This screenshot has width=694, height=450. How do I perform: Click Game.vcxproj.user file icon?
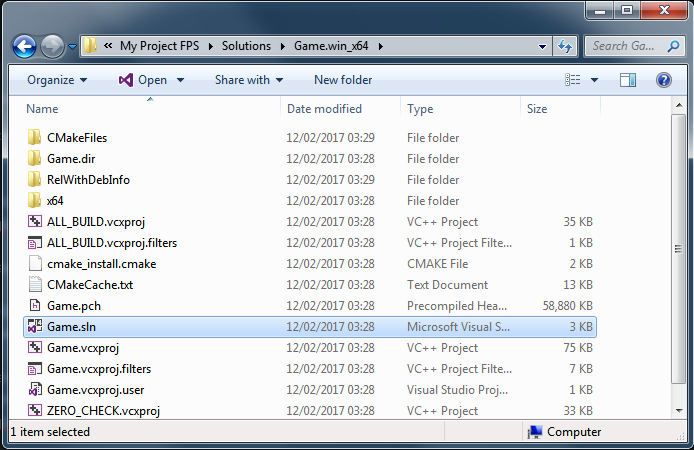pyautogui.click(x=35, y=389)
